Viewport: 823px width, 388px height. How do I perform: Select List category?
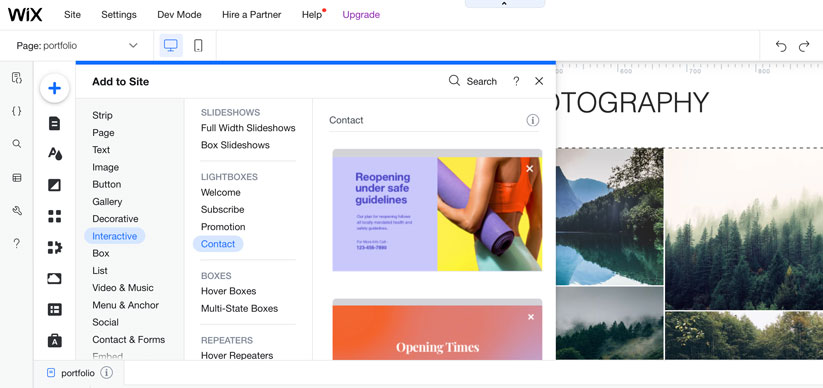100,270
